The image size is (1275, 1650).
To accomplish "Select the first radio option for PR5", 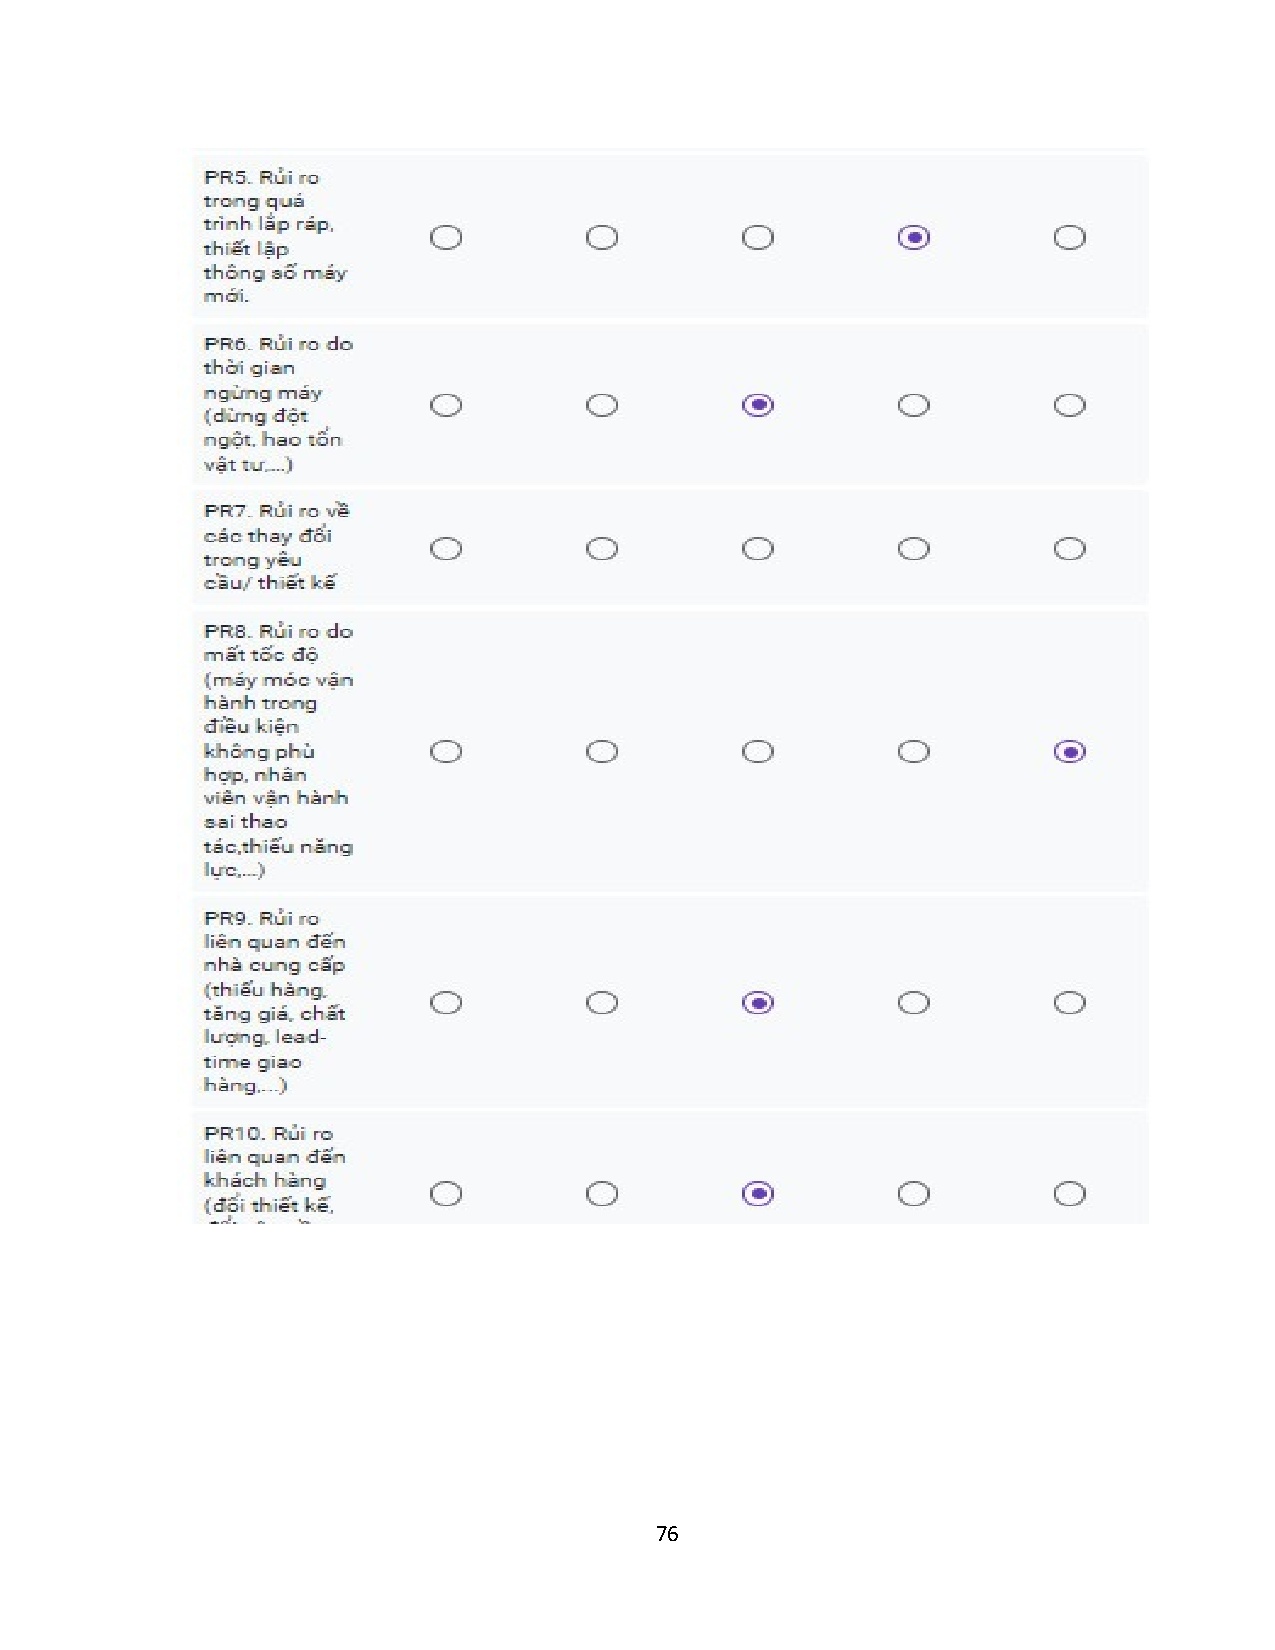I will click(x=446, y=238).
